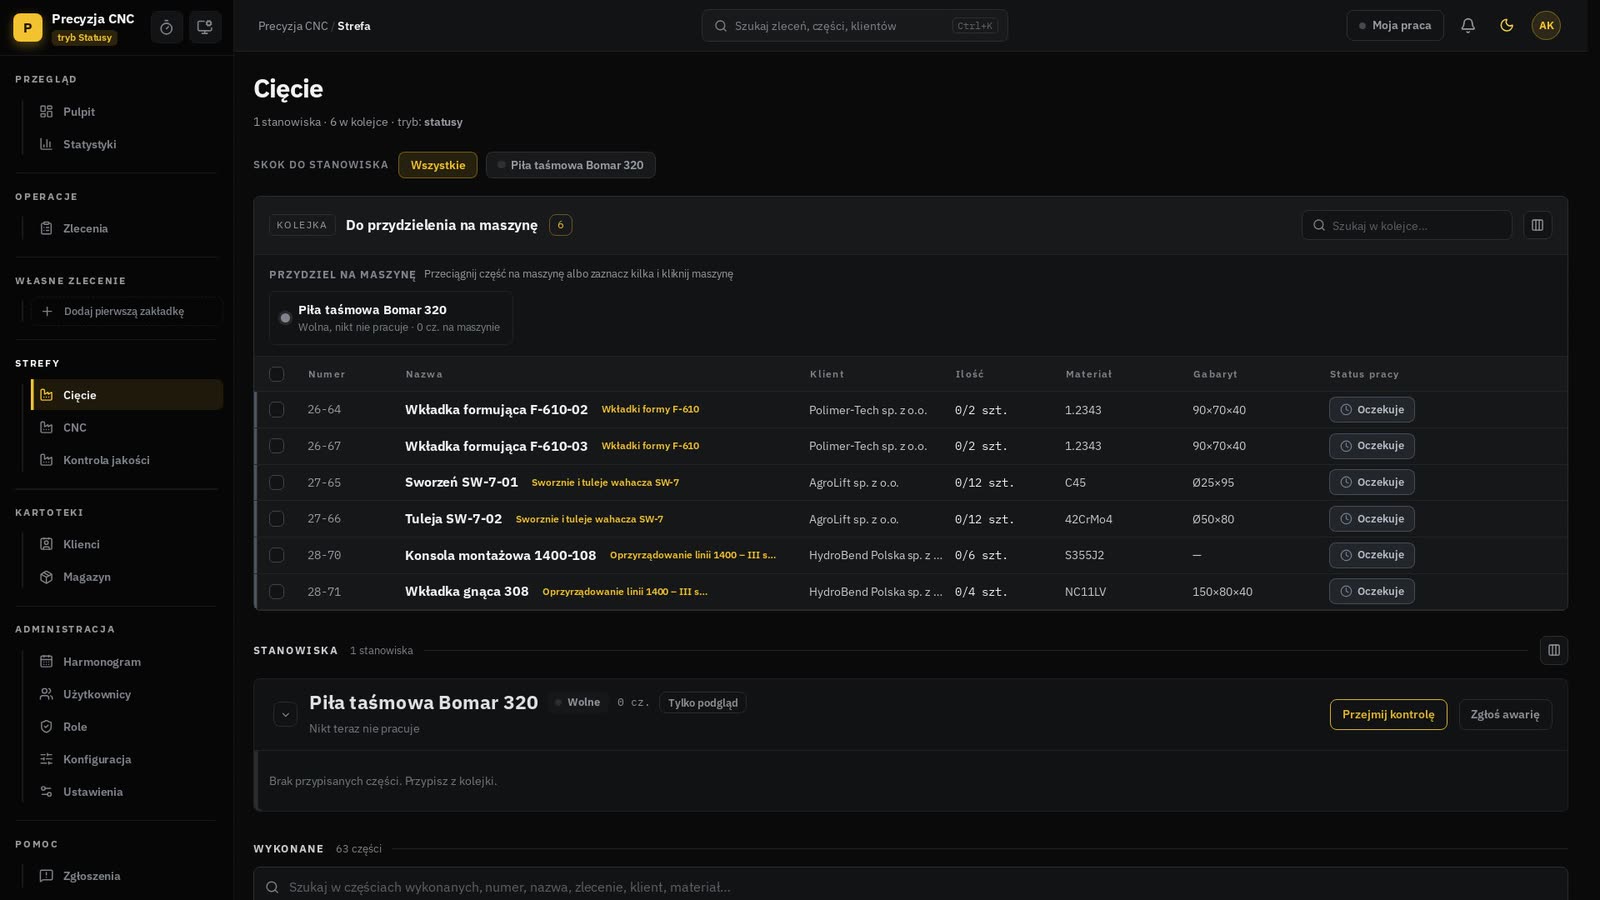Select the checkbox for row 27-66

pyautogui.click(x=277, y=519)
